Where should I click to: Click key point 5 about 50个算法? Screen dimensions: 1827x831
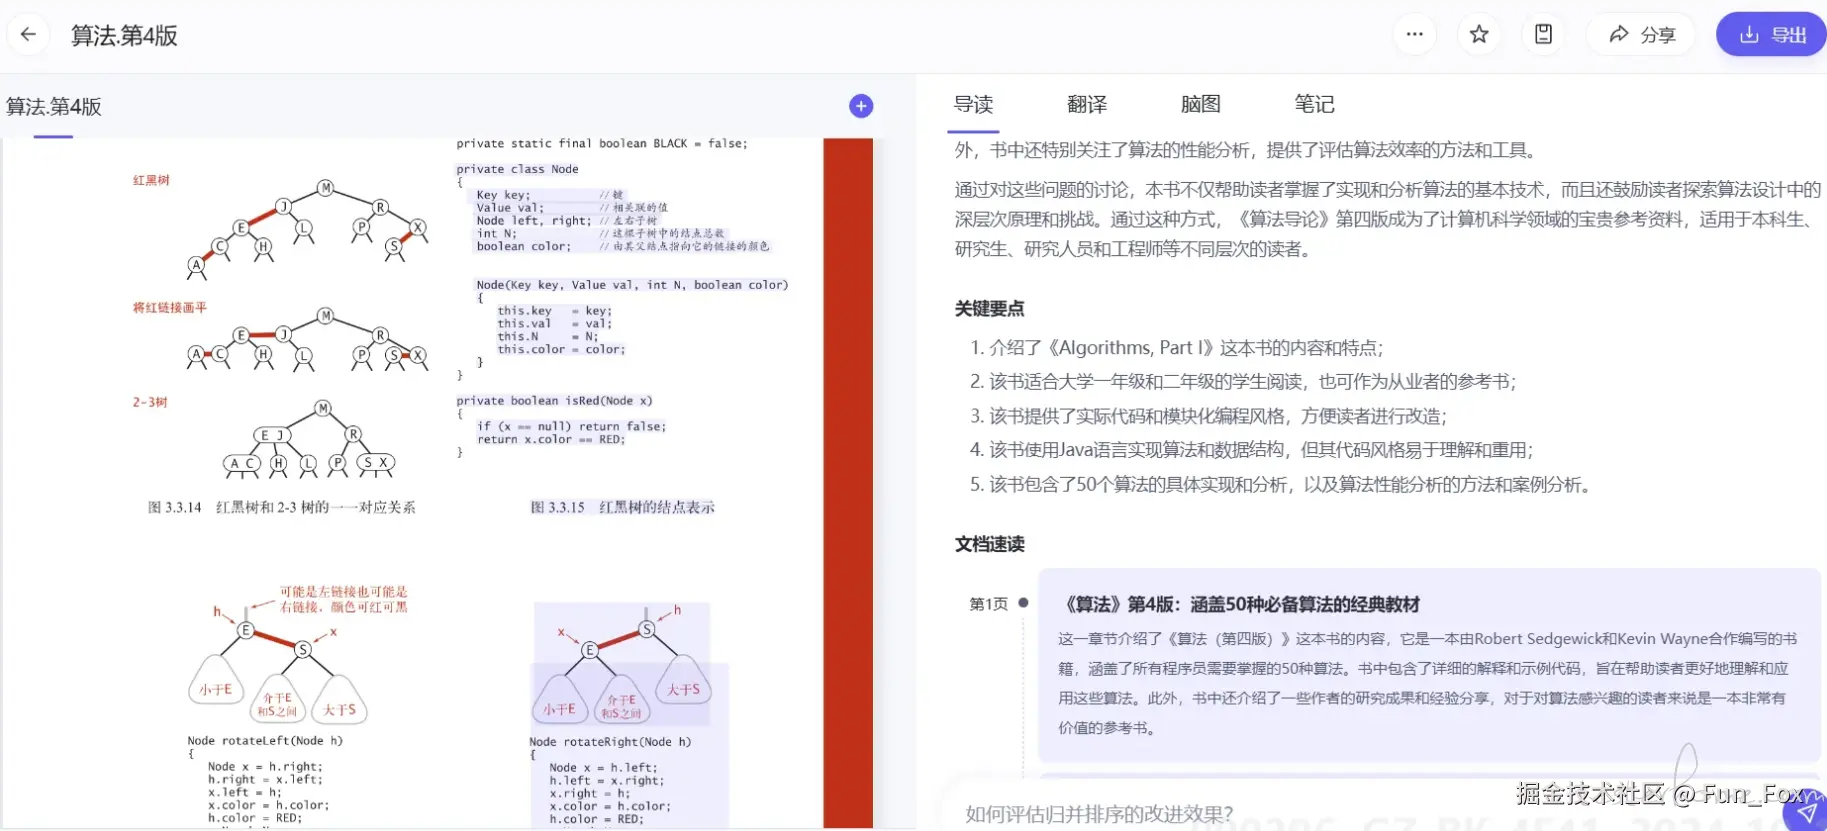pos(1280,485)
